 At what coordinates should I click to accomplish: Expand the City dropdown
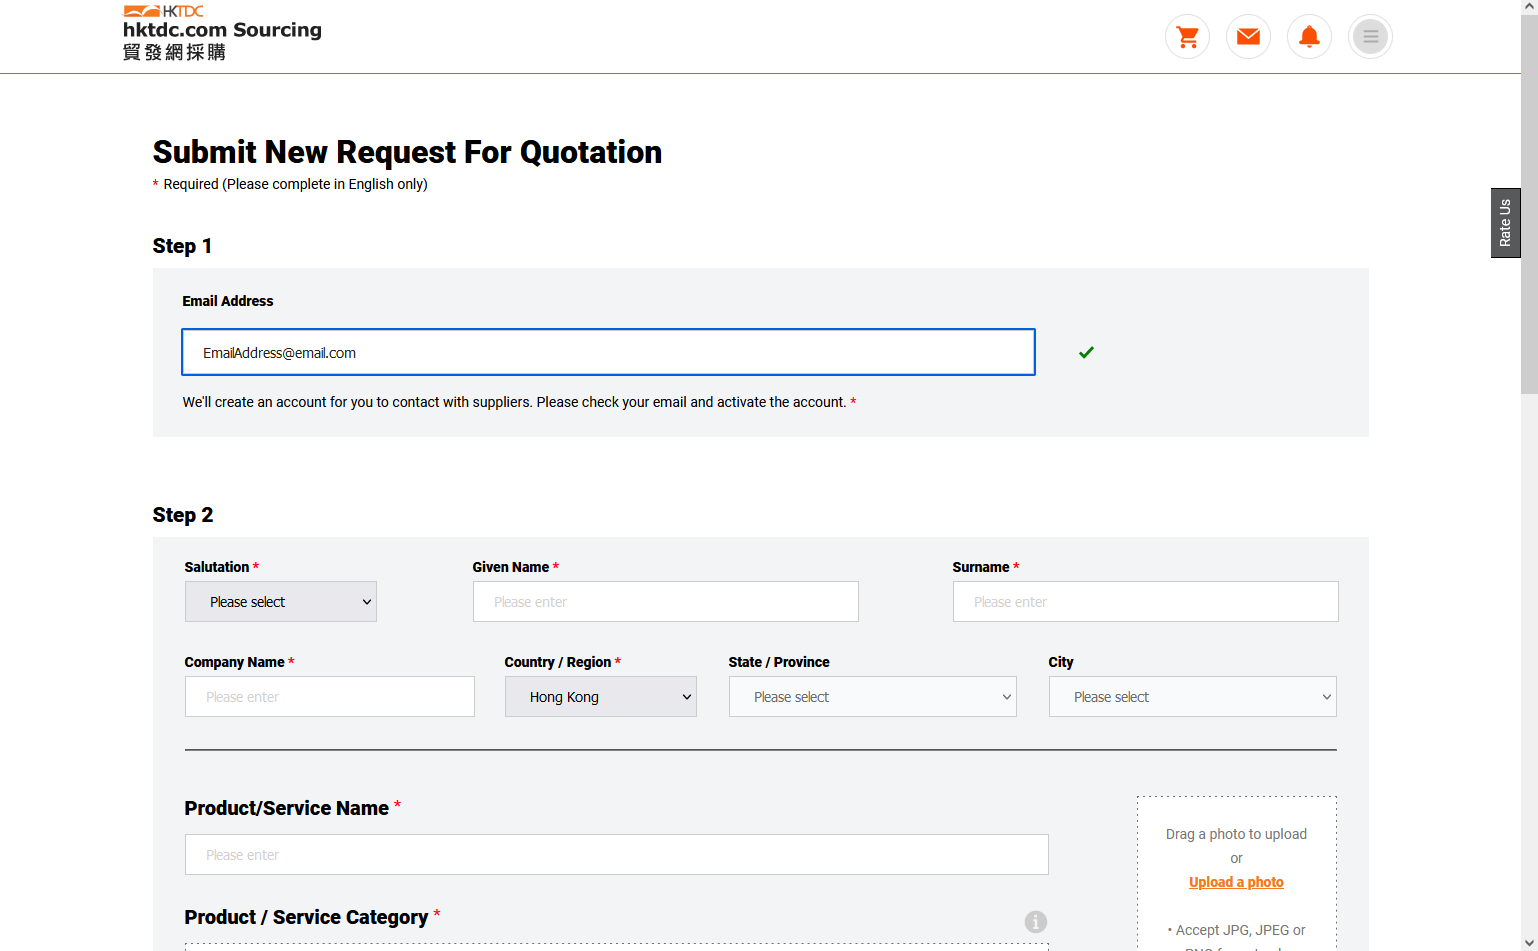1193,697
